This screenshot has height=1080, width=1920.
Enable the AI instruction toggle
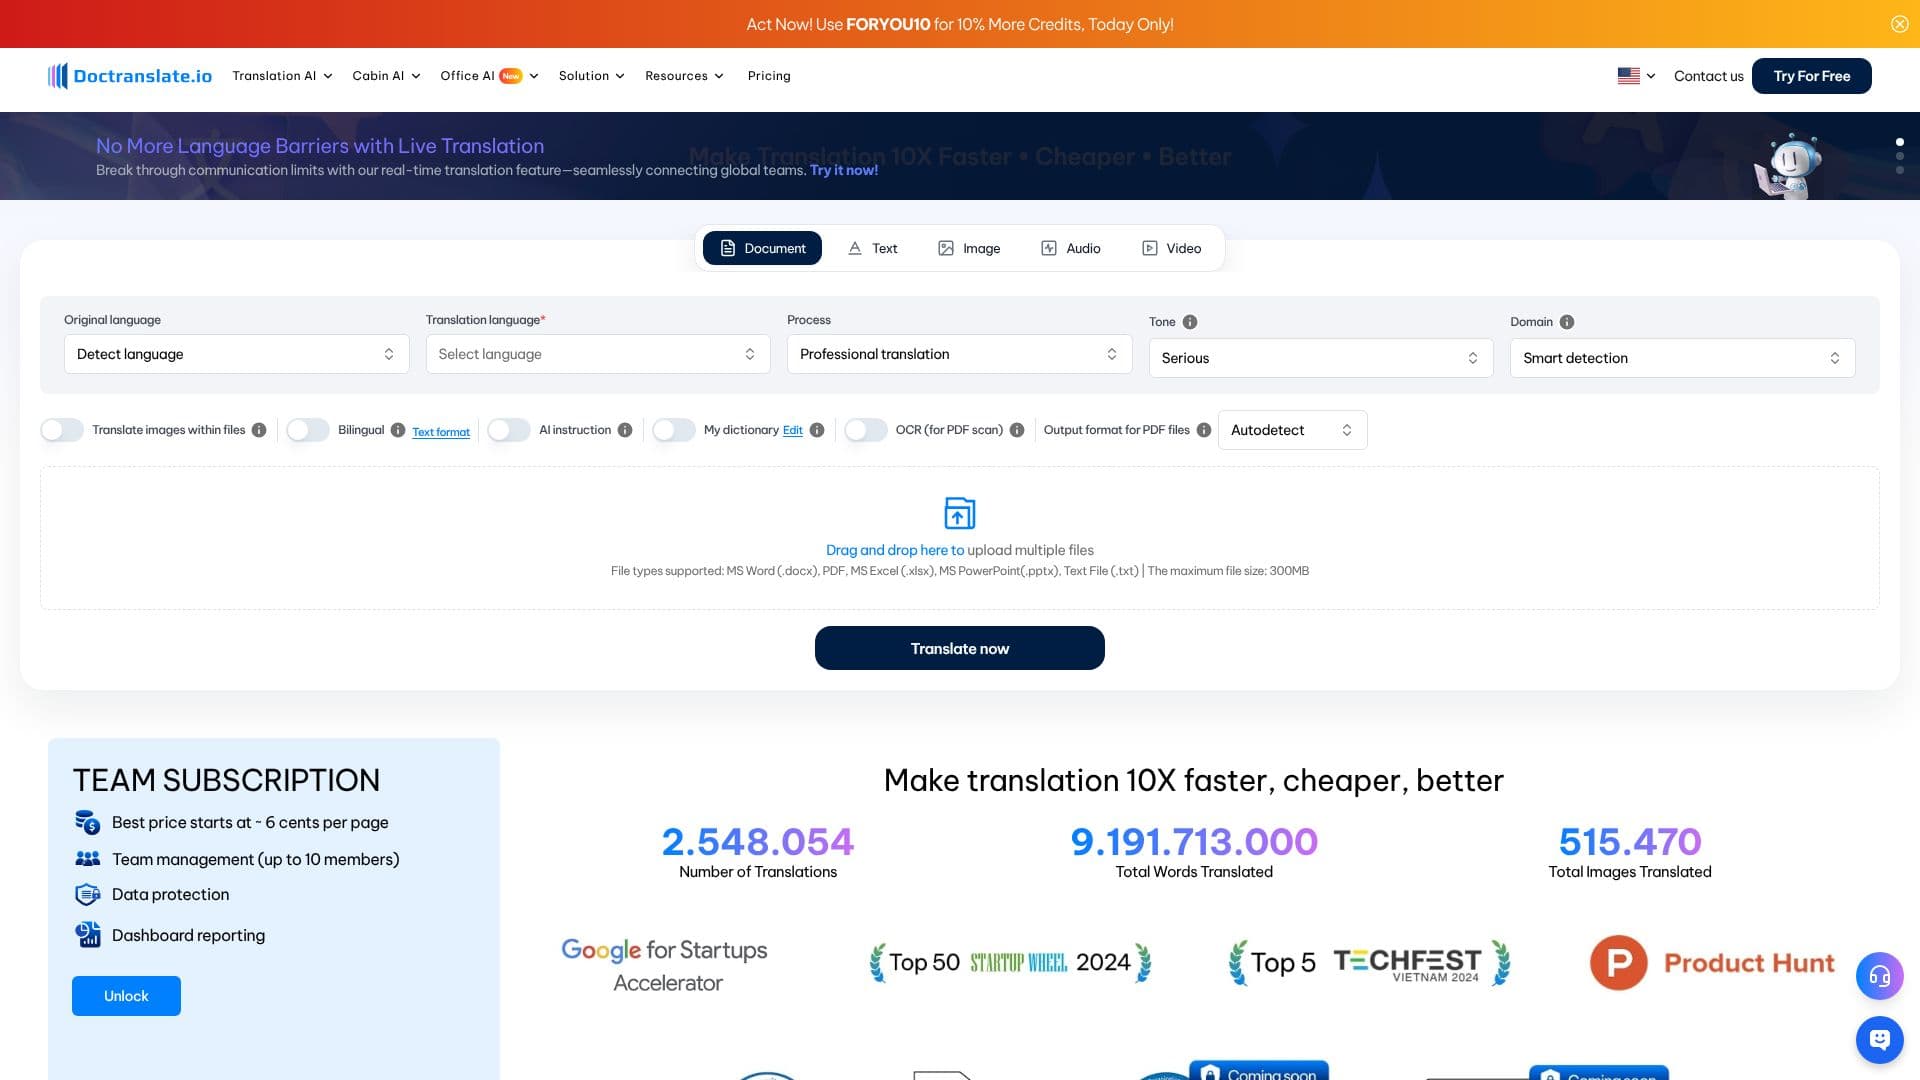[509, 430]
